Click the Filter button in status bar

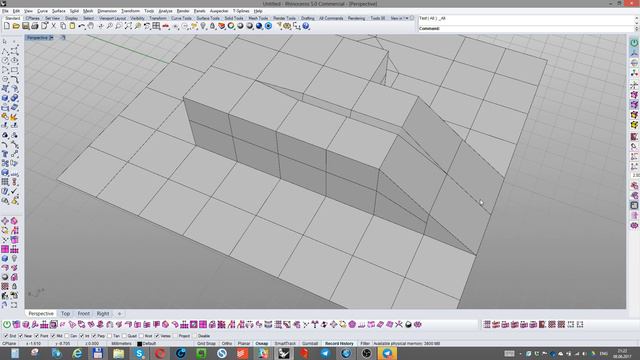[365, 344]
